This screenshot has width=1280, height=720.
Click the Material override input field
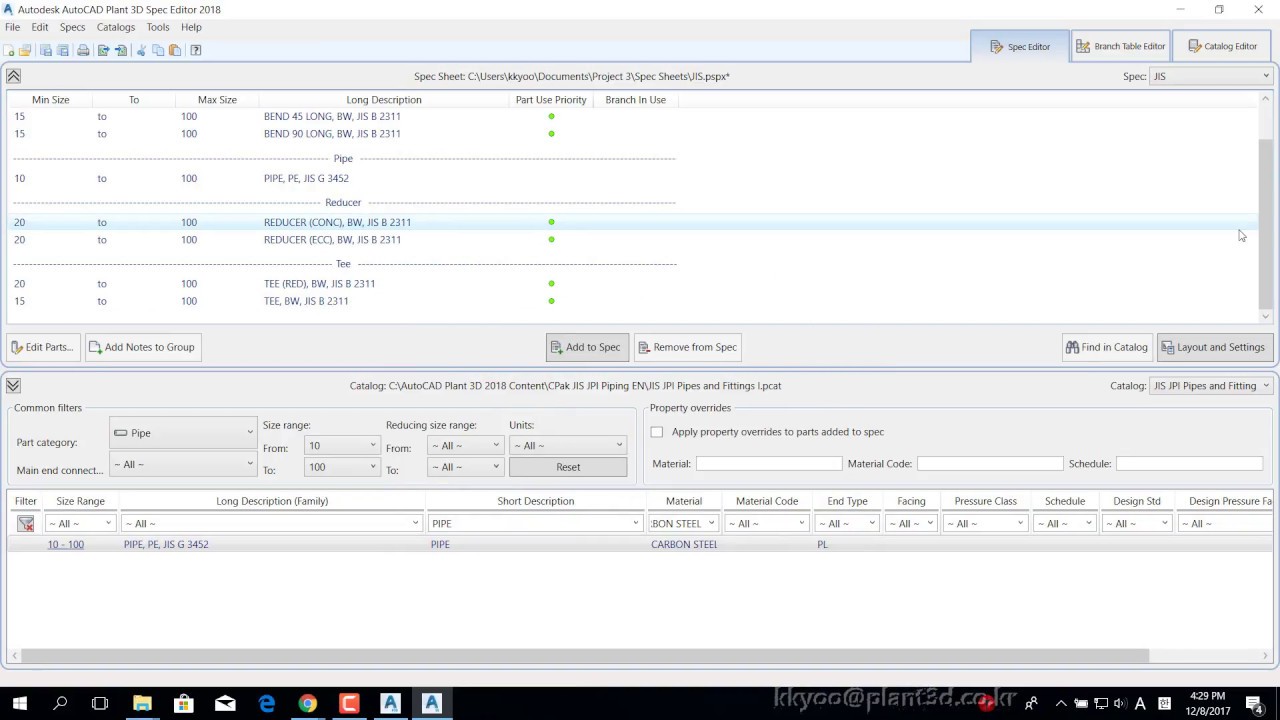pos(769,464)
